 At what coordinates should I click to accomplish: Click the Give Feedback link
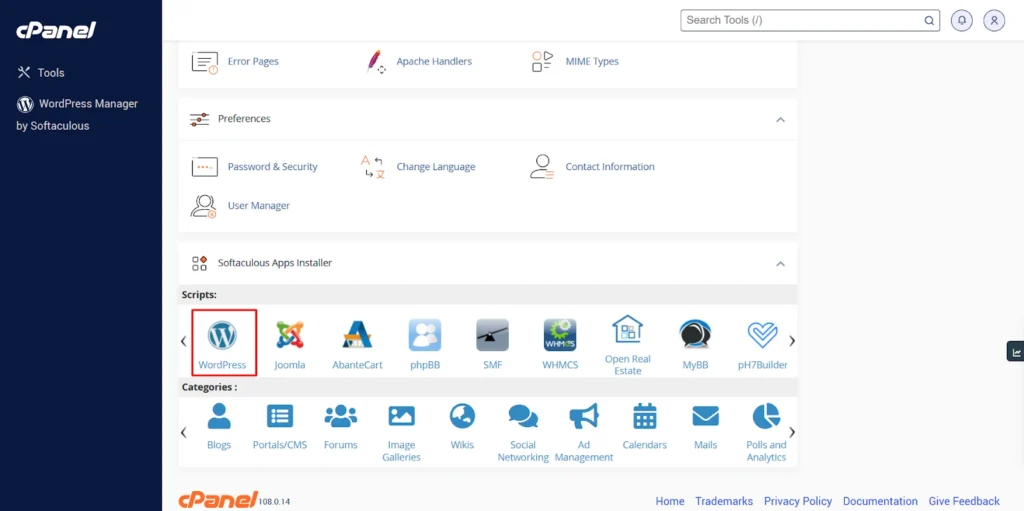coord(964,501)
